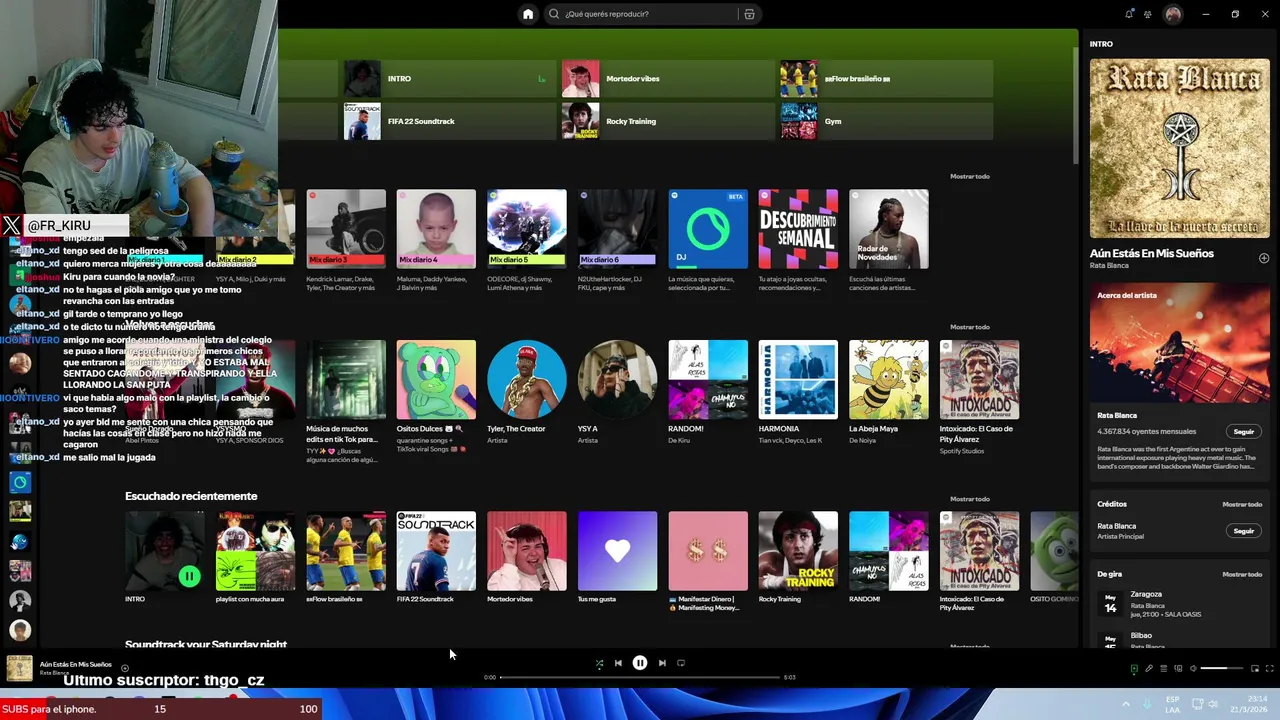Viewport: 1280px width, 720px height.
Task: Open the miniplayer icon
Action: pos(1255,668)
